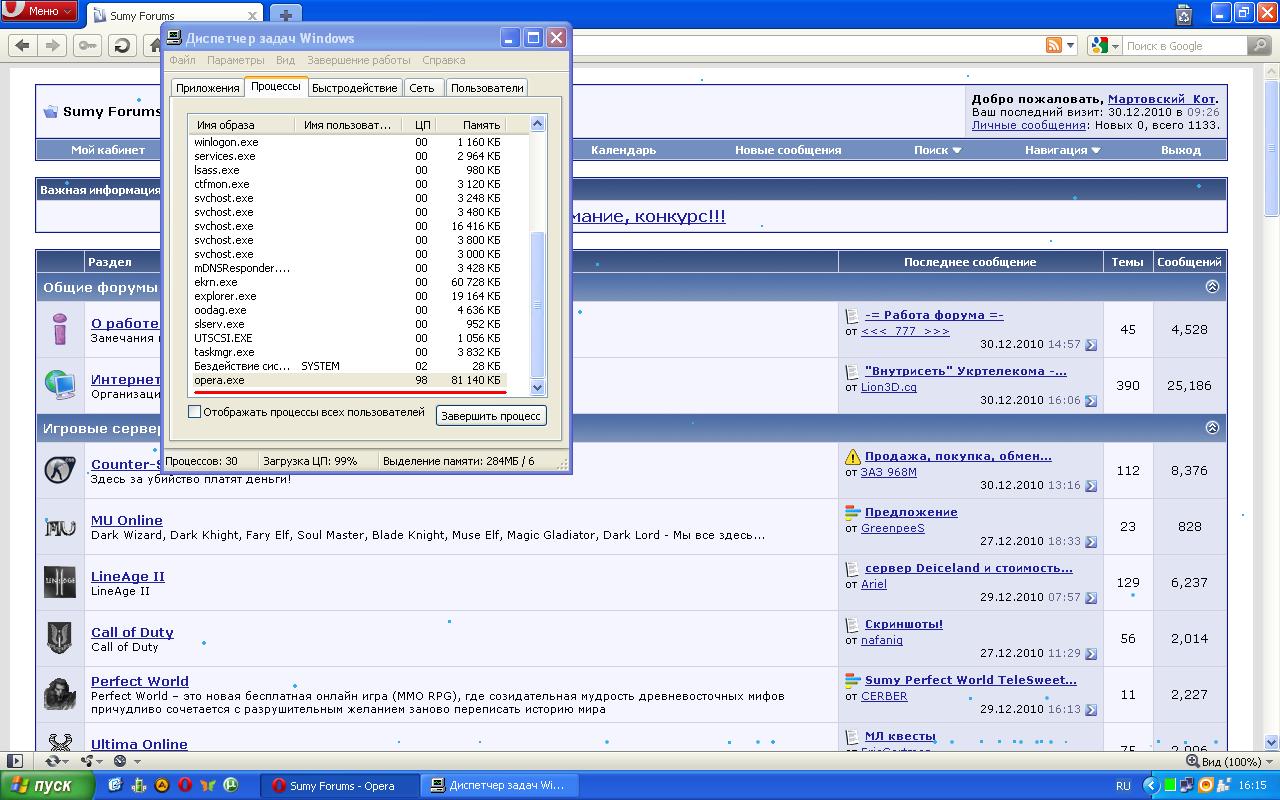Expand the 'Навигация' forum menu
The image size is (1280, 800).
coord(1062,150)
